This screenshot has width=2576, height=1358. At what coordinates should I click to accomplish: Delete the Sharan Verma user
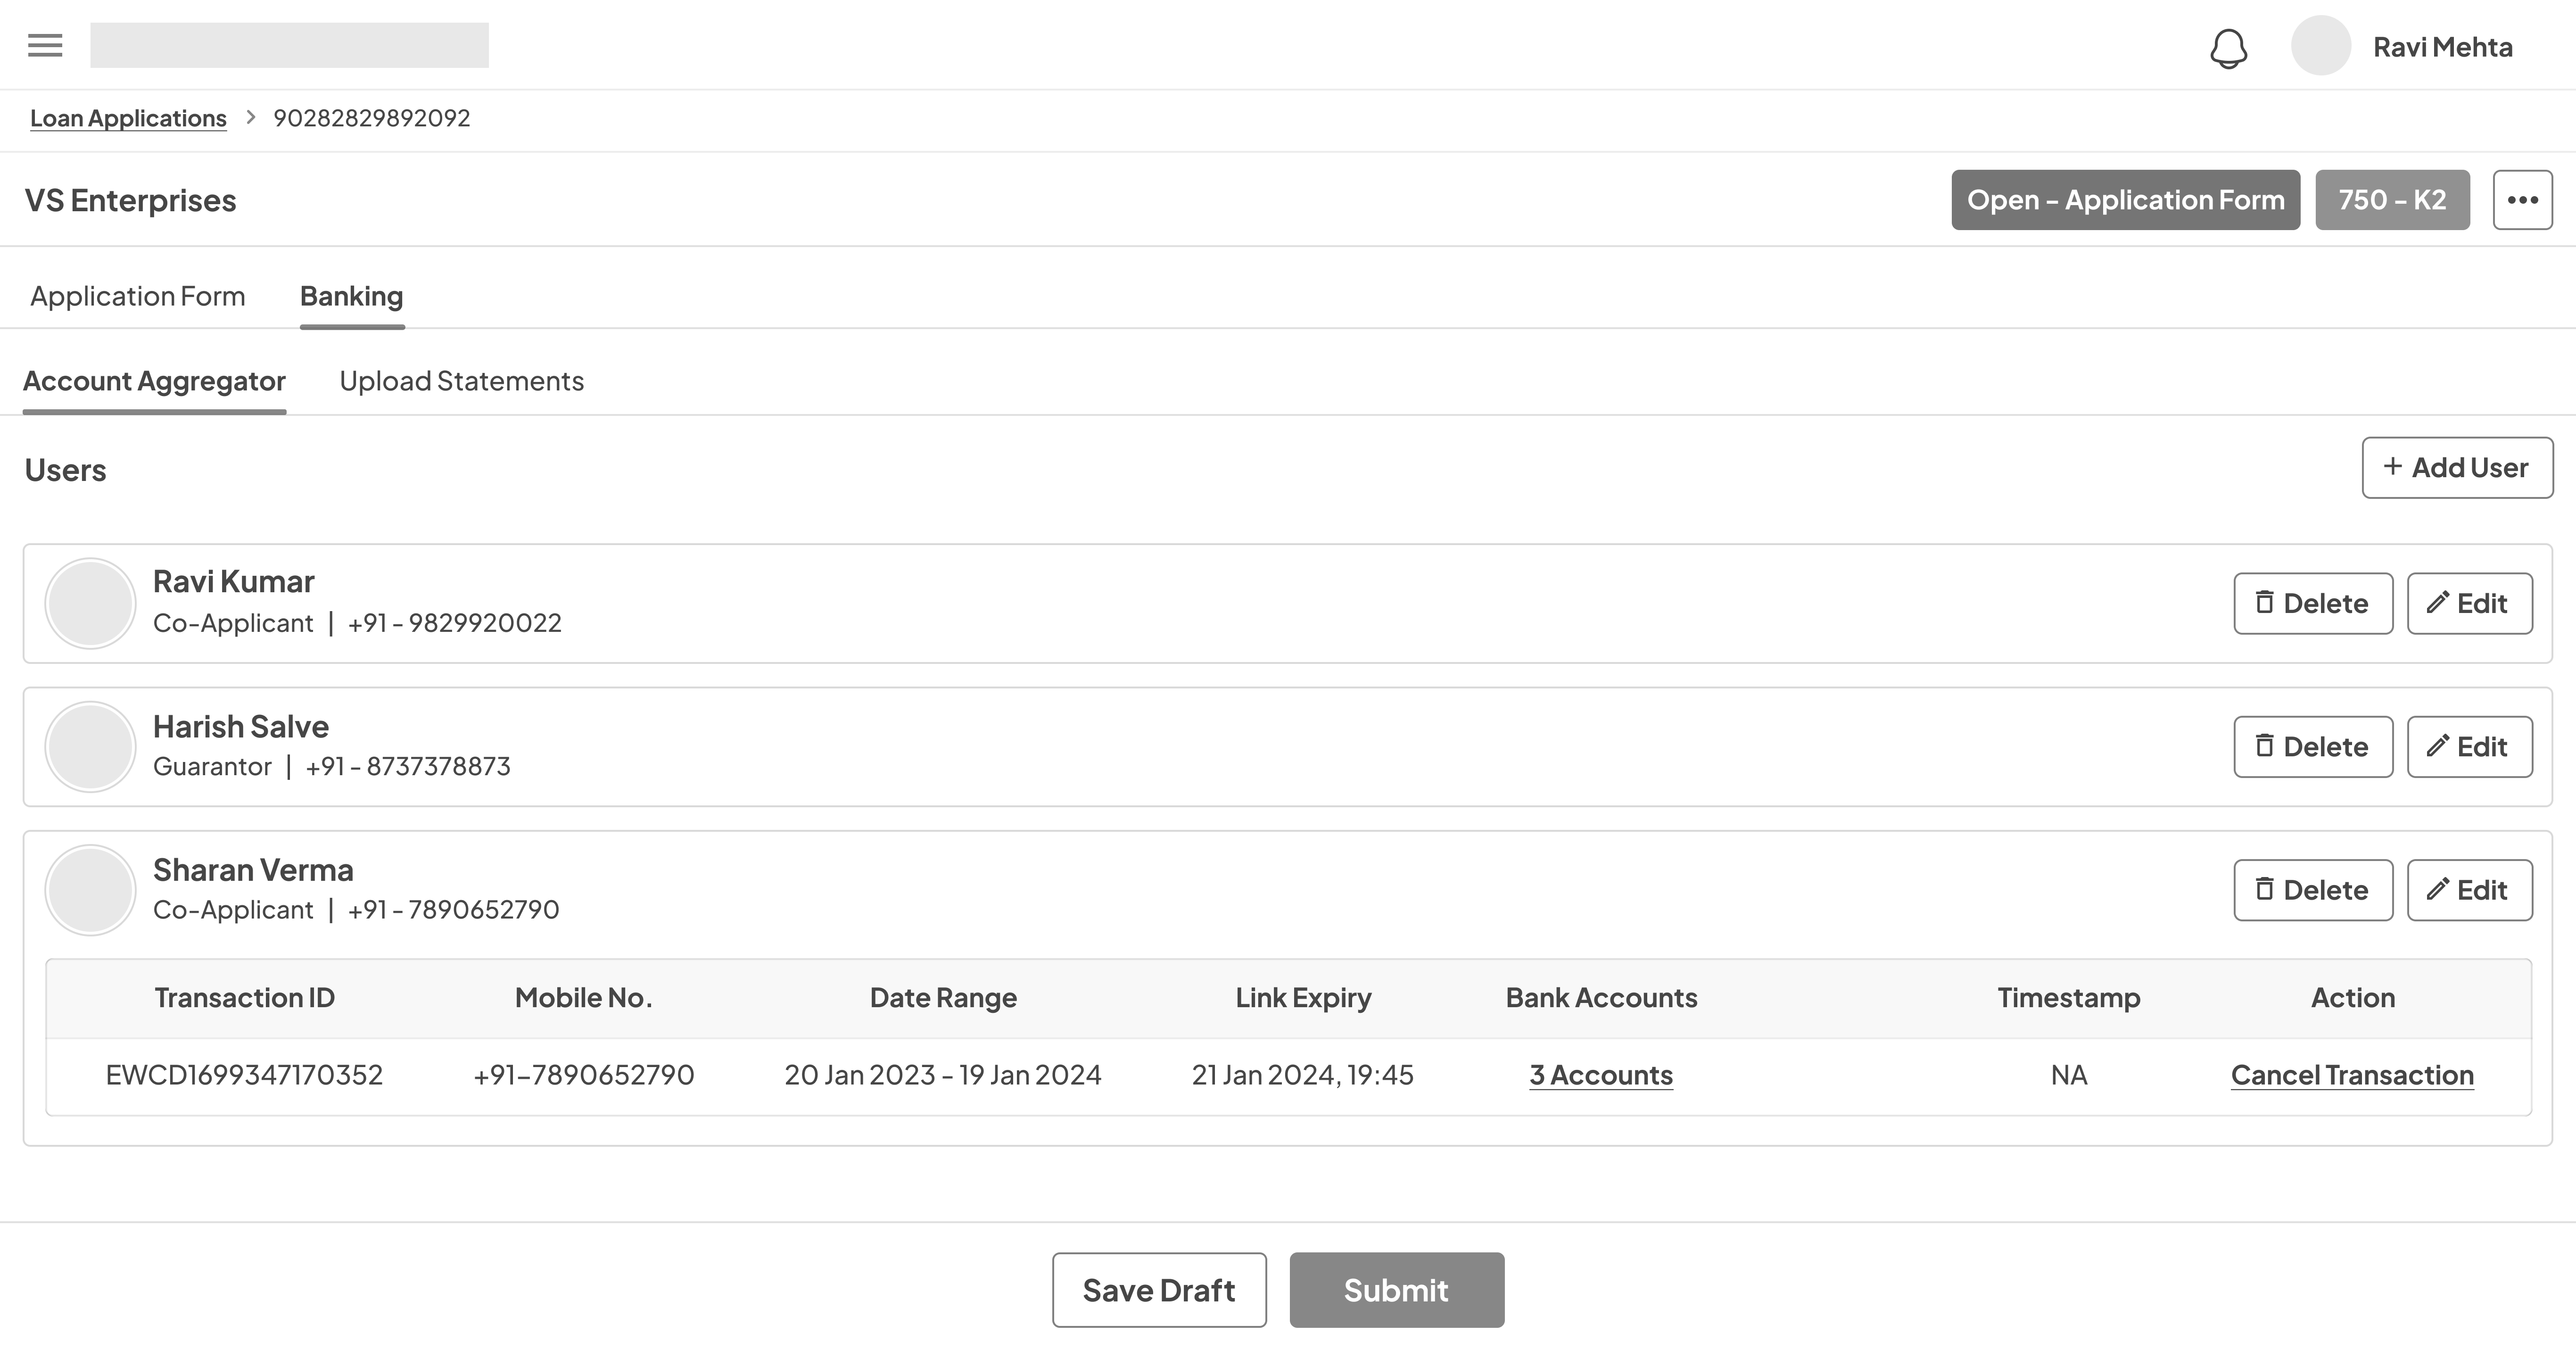click(x=2312, y=890)
